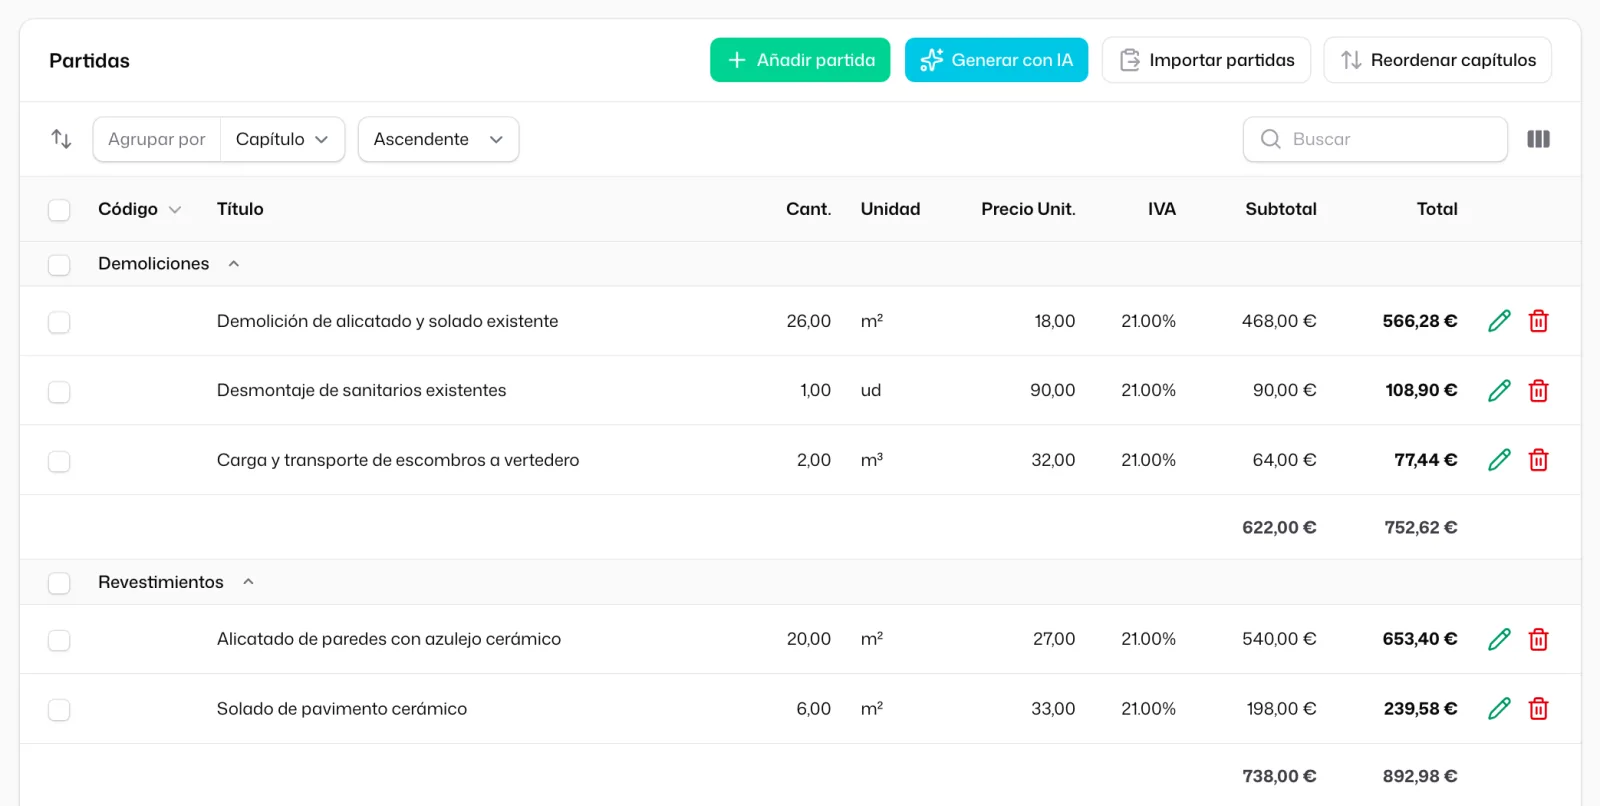Click the 468,00 € subtotal cell
Viewport: 1600px width, 806px height.
click(x=1279, y=321)
